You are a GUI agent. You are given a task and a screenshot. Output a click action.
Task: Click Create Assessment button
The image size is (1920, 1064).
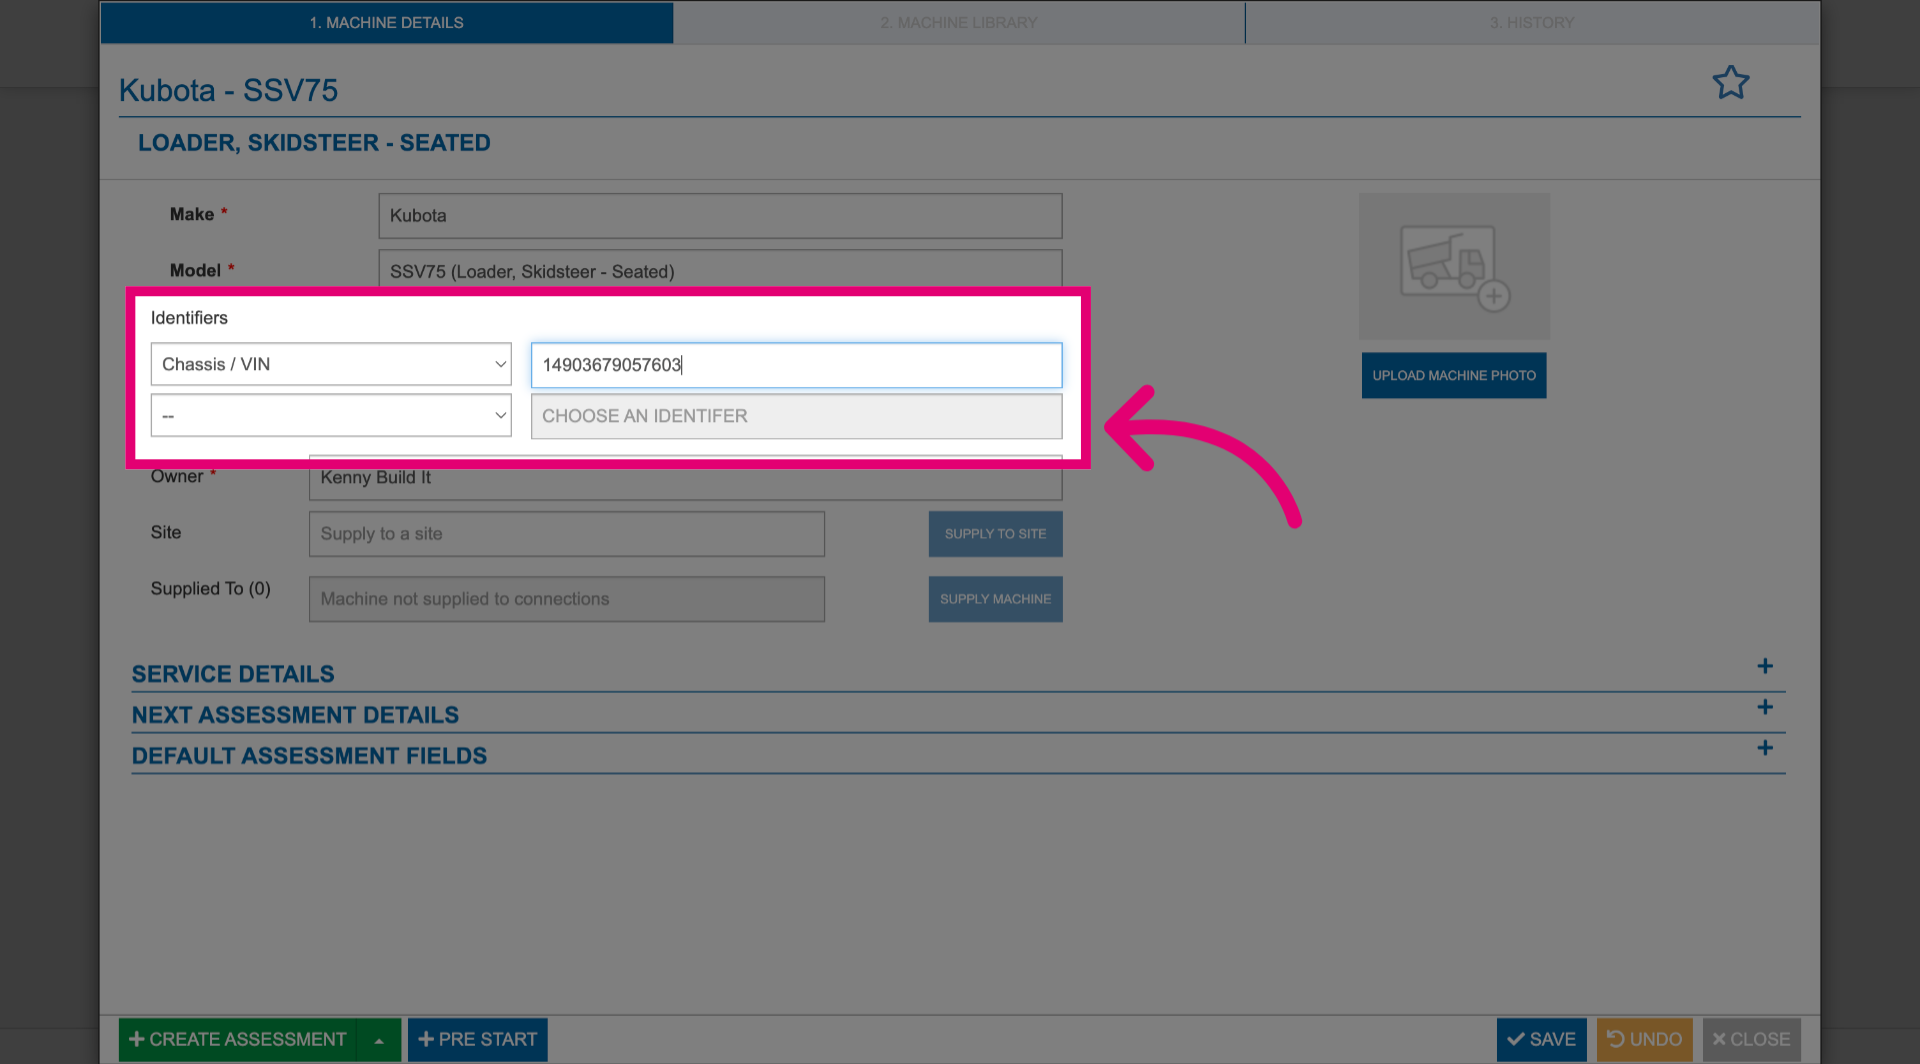pos(238,1040)
